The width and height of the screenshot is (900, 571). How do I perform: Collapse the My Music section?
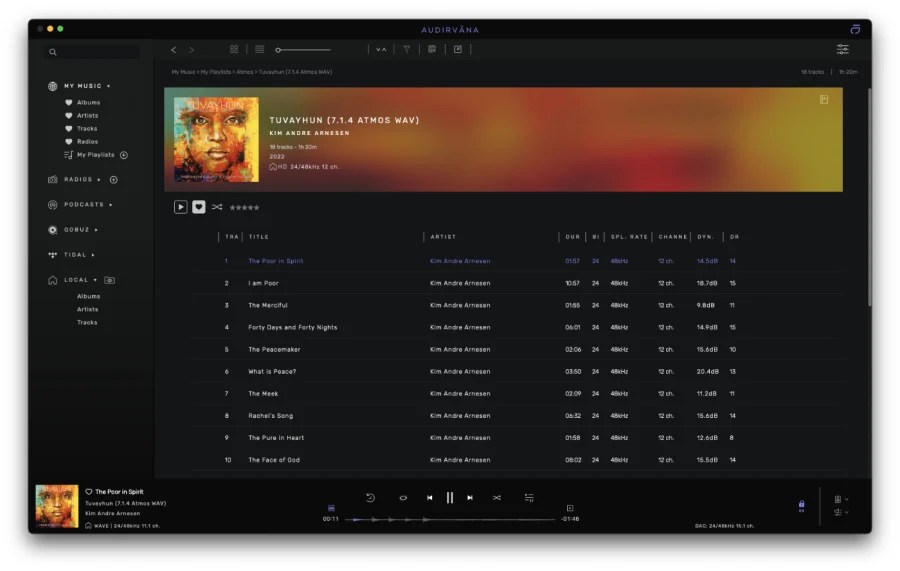(109, 86)
